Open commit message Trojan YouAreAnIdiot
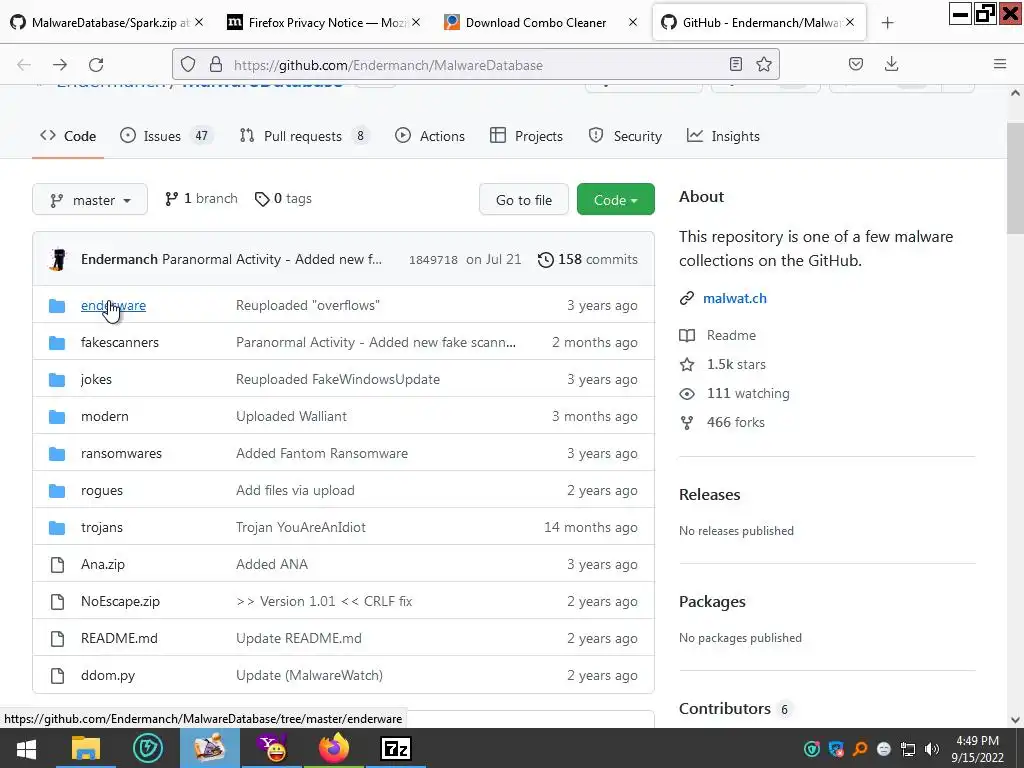 300,527
